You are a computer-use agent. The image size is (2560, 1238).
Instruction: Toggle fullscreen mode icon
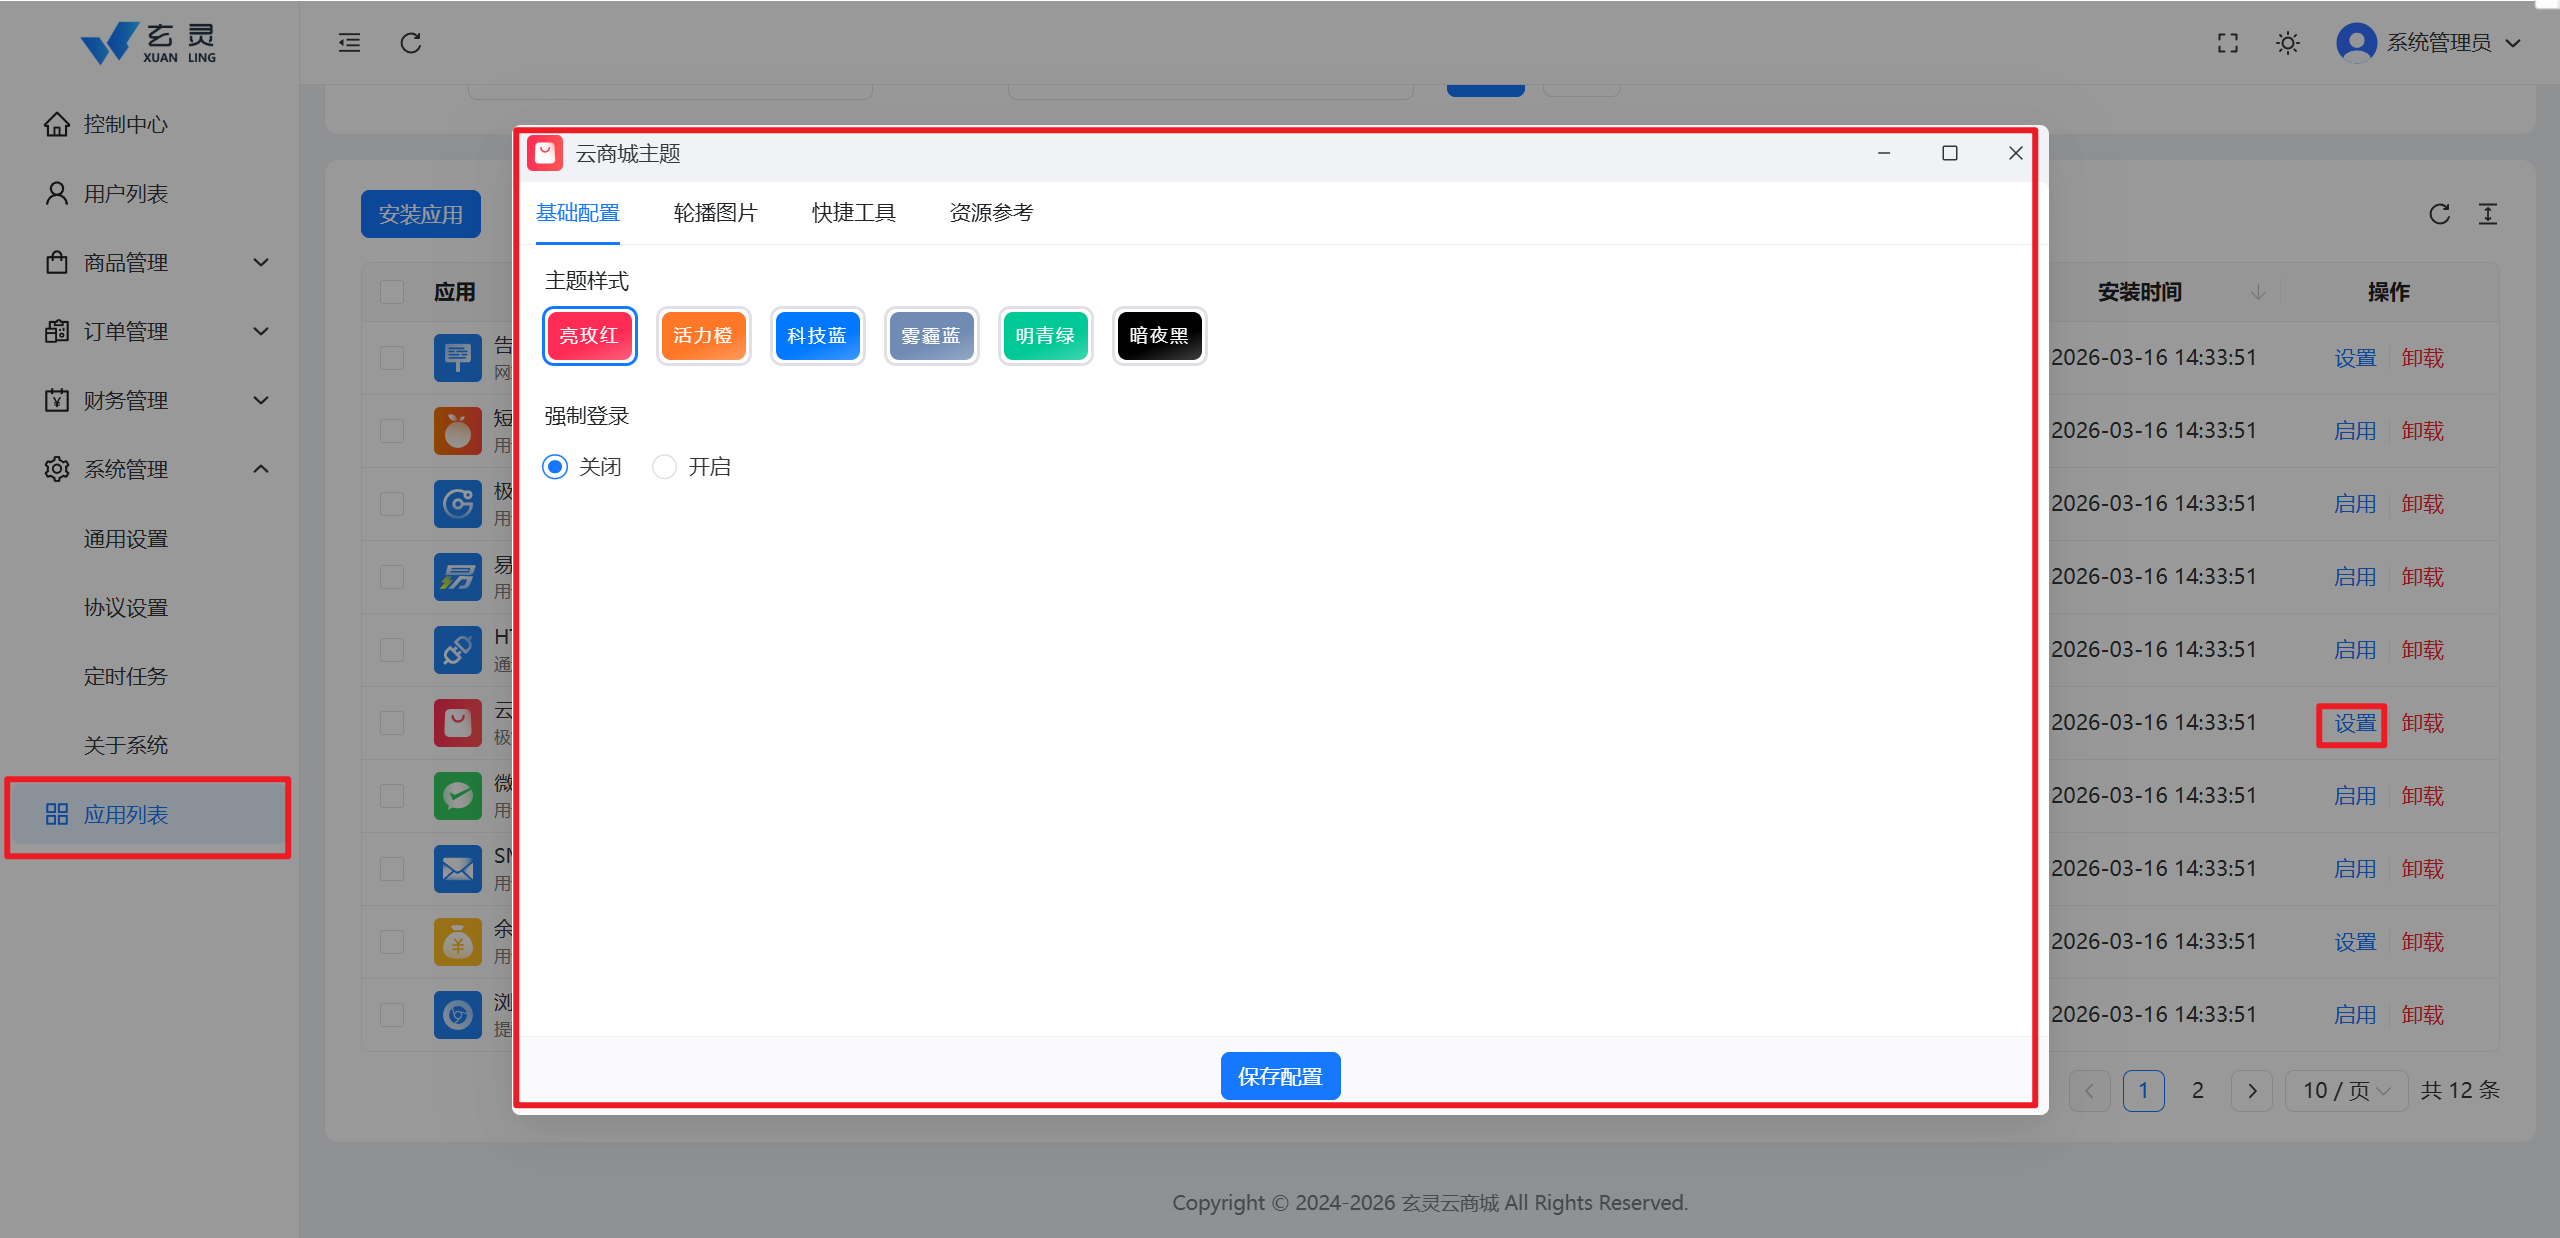2227,43
